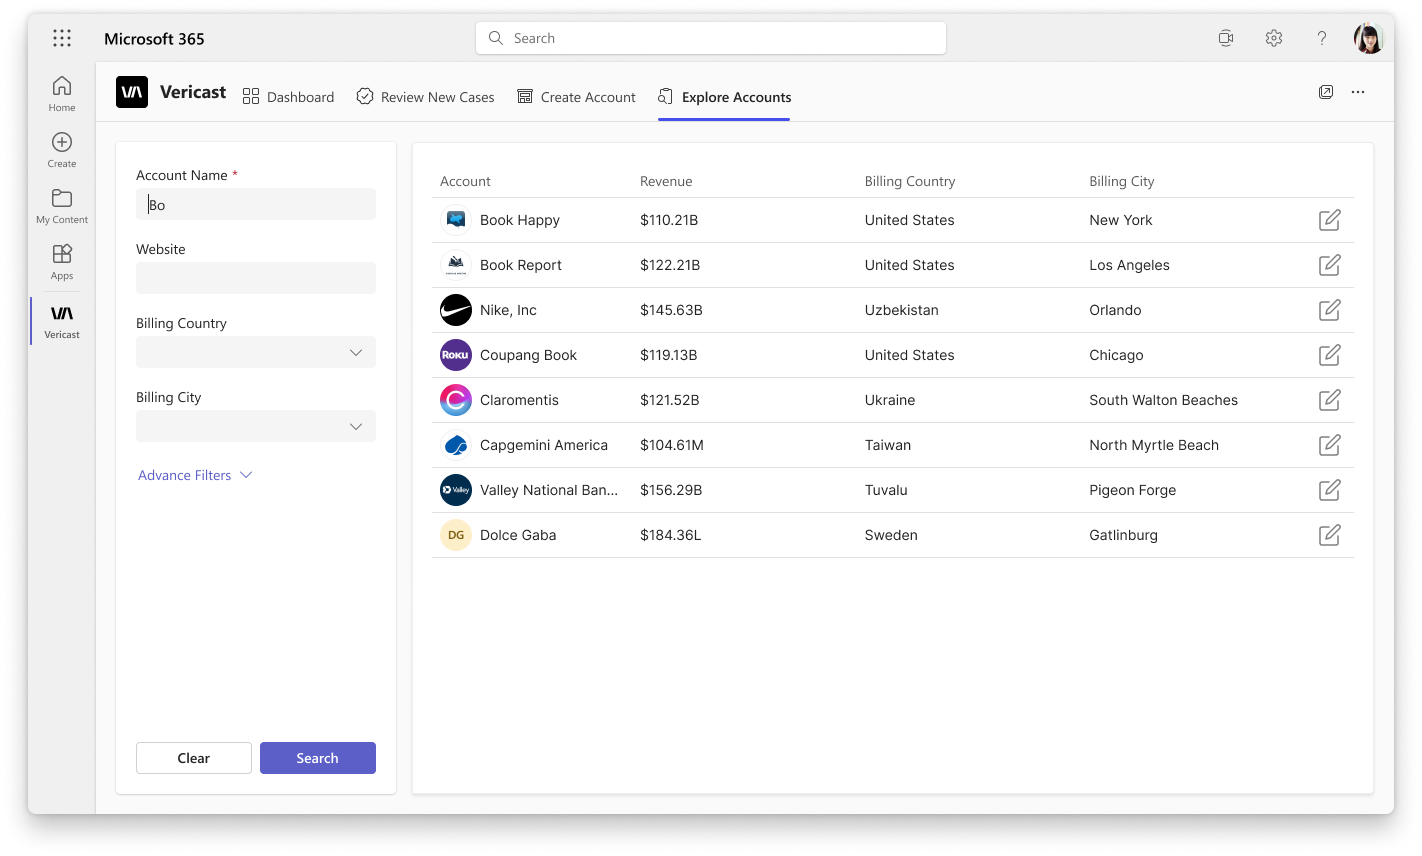Edit the Claromentis account
This screenshot has width=1422, height=856.
click(1329, 400)
